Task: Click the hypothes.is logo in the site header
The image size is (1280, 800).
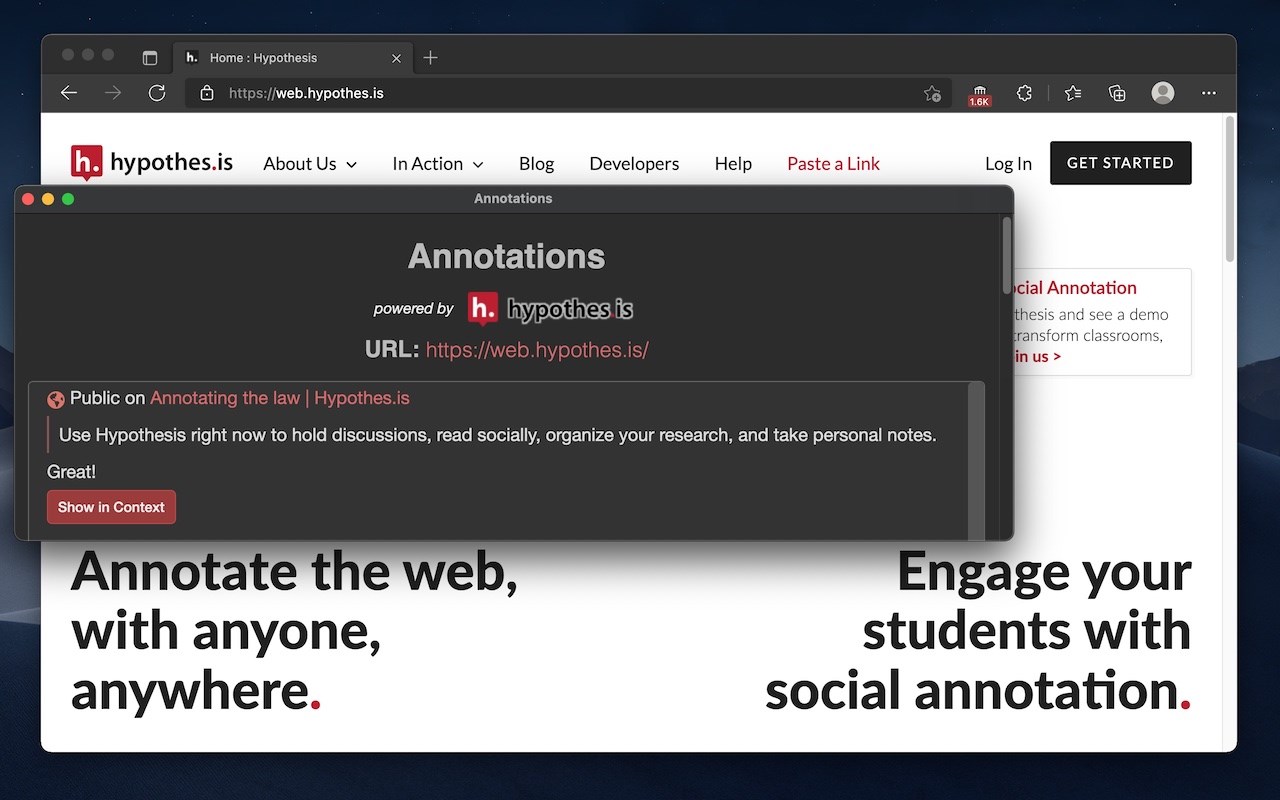Action: (x=152, y=163)
